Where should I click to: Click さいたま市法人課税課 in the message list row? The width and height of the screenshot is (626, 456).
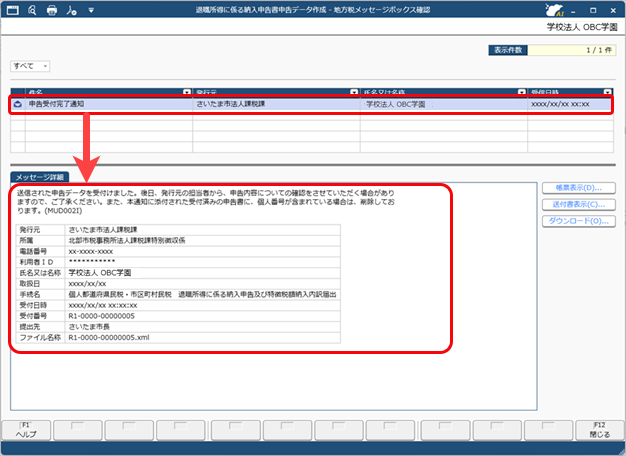click(x=231, y=104)
